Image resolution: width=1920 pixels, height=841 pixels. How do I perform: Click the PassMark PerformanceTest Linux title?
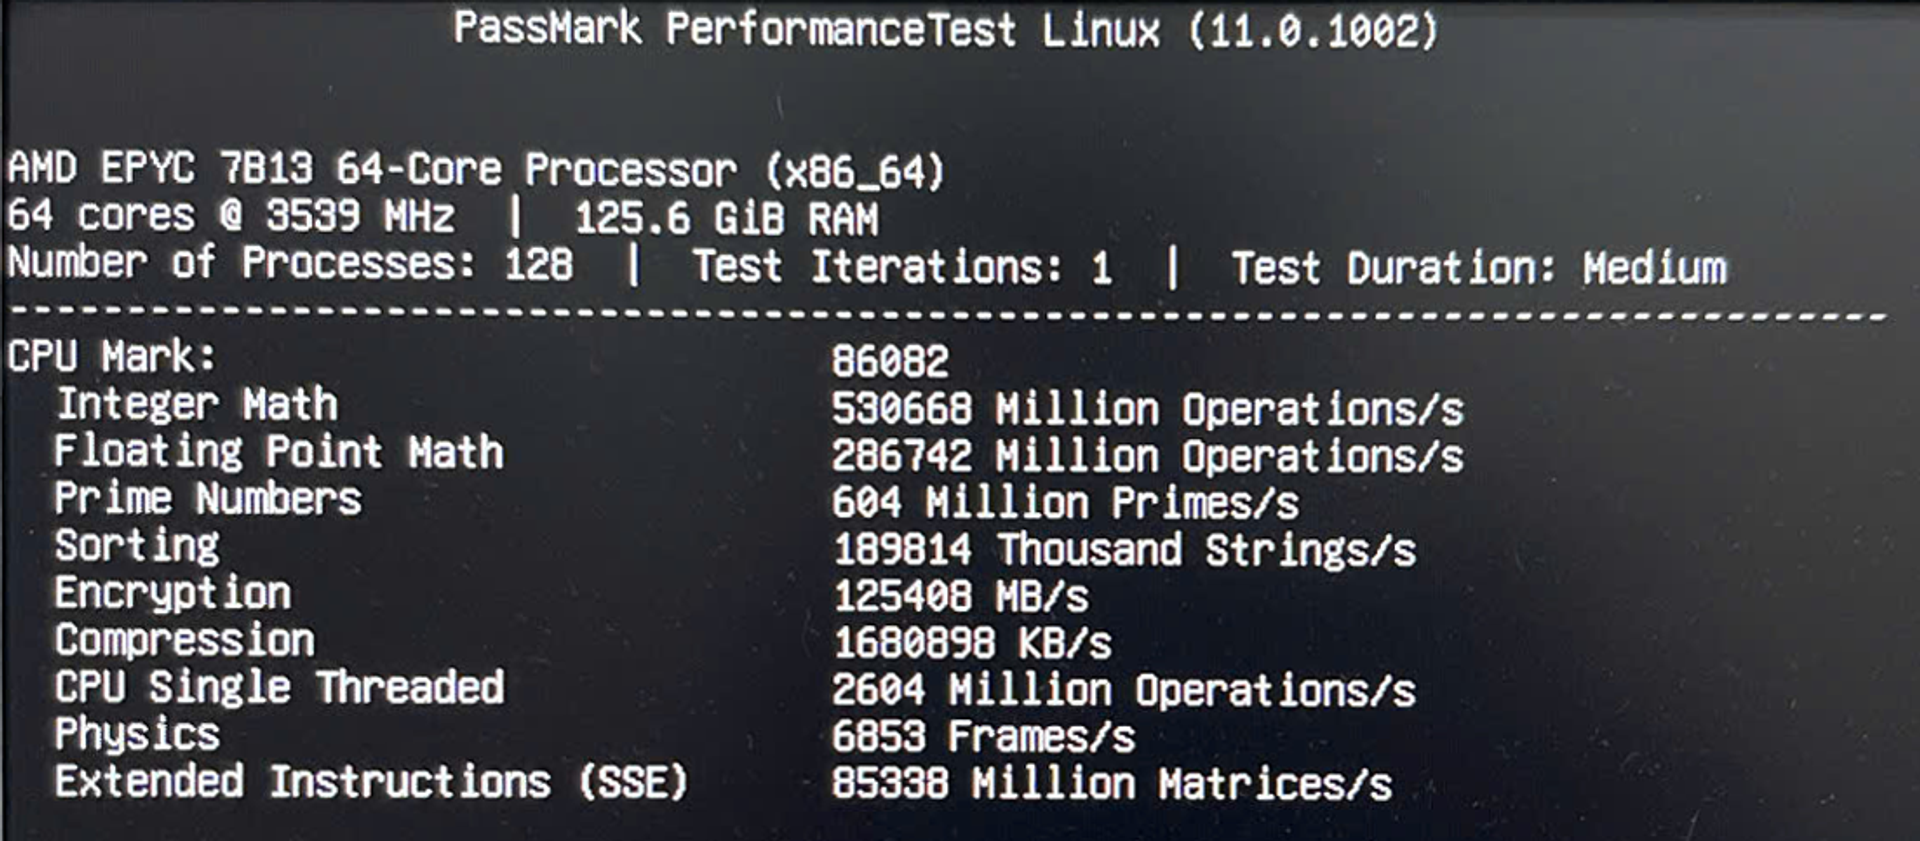coord(946,30)
